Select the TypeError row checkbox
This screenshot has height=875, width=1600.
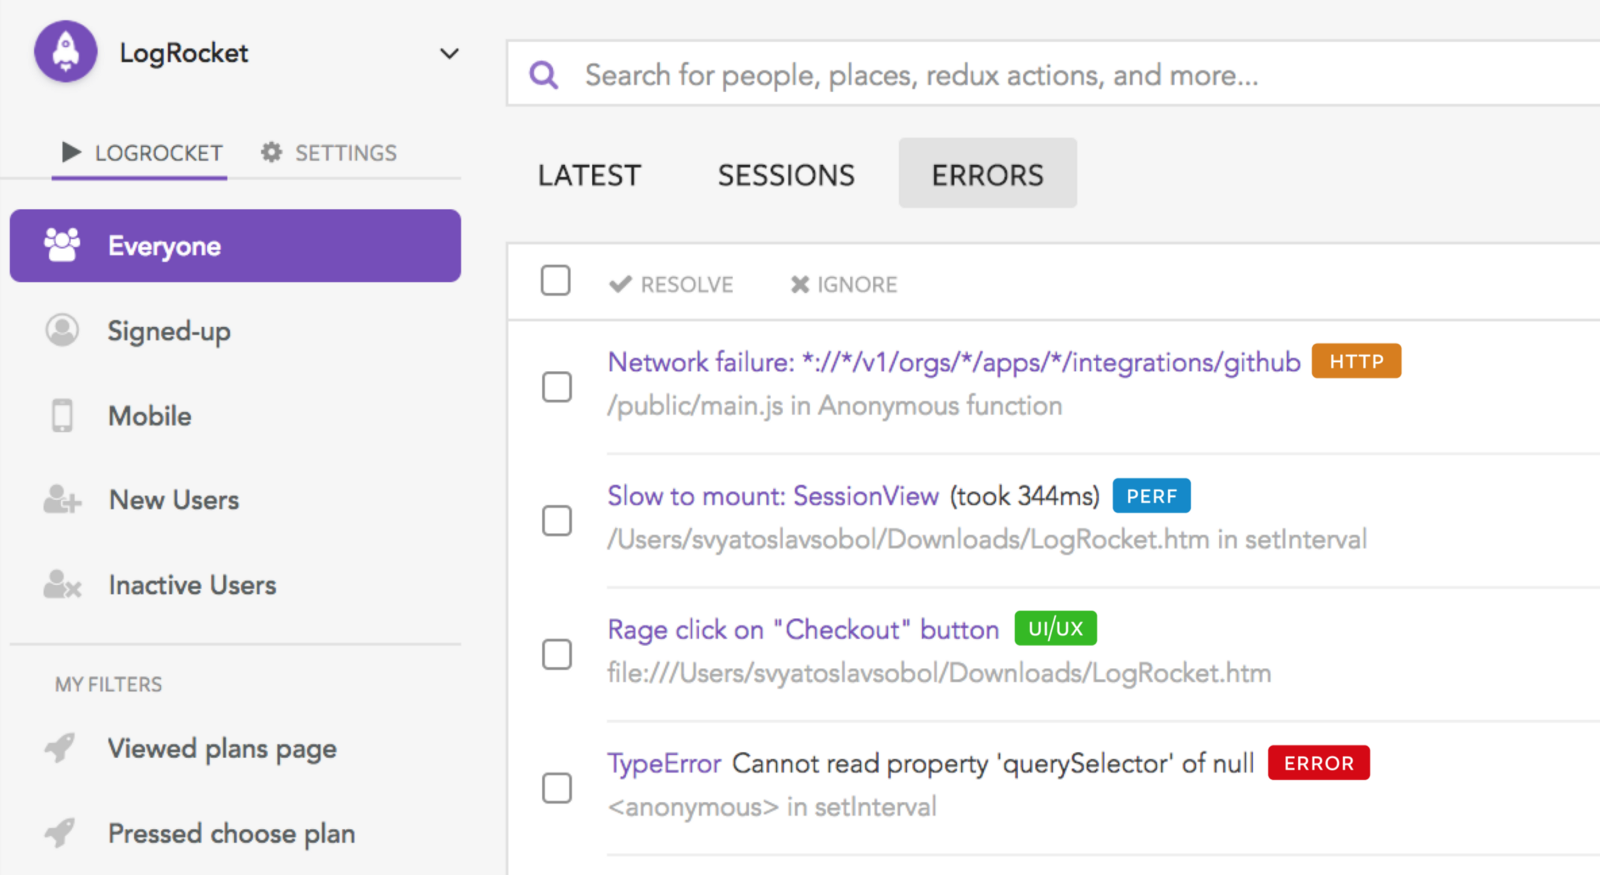click(557, 788)
